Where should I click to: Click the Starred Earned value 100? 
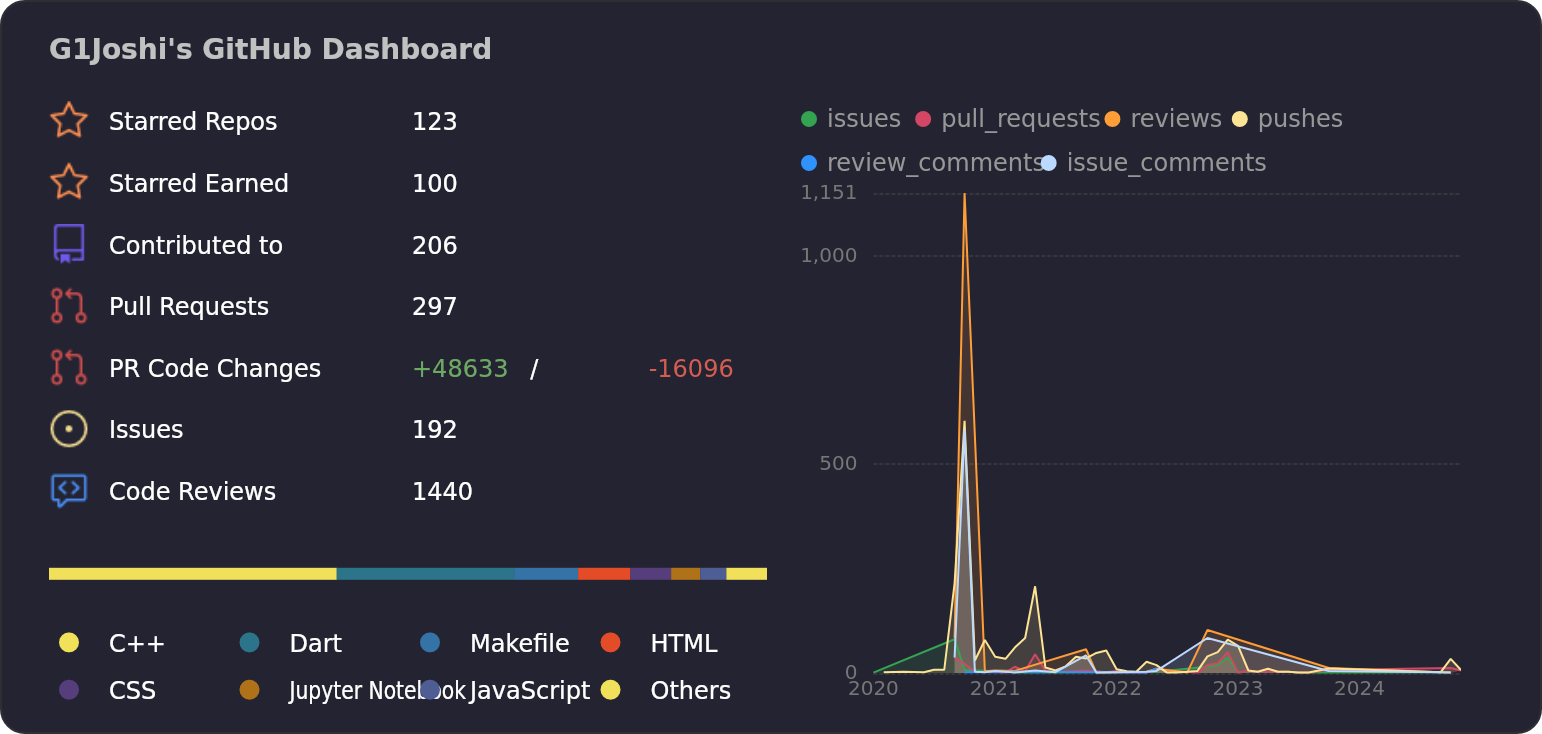pos(434,184)
